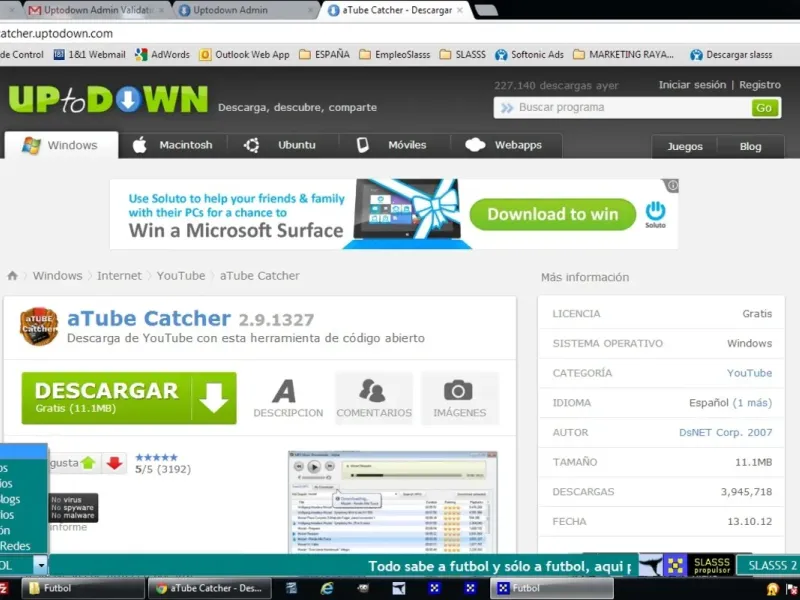
Task: Click the aTube Catcher Chrome taskbar button
Action: coord(210,588)
